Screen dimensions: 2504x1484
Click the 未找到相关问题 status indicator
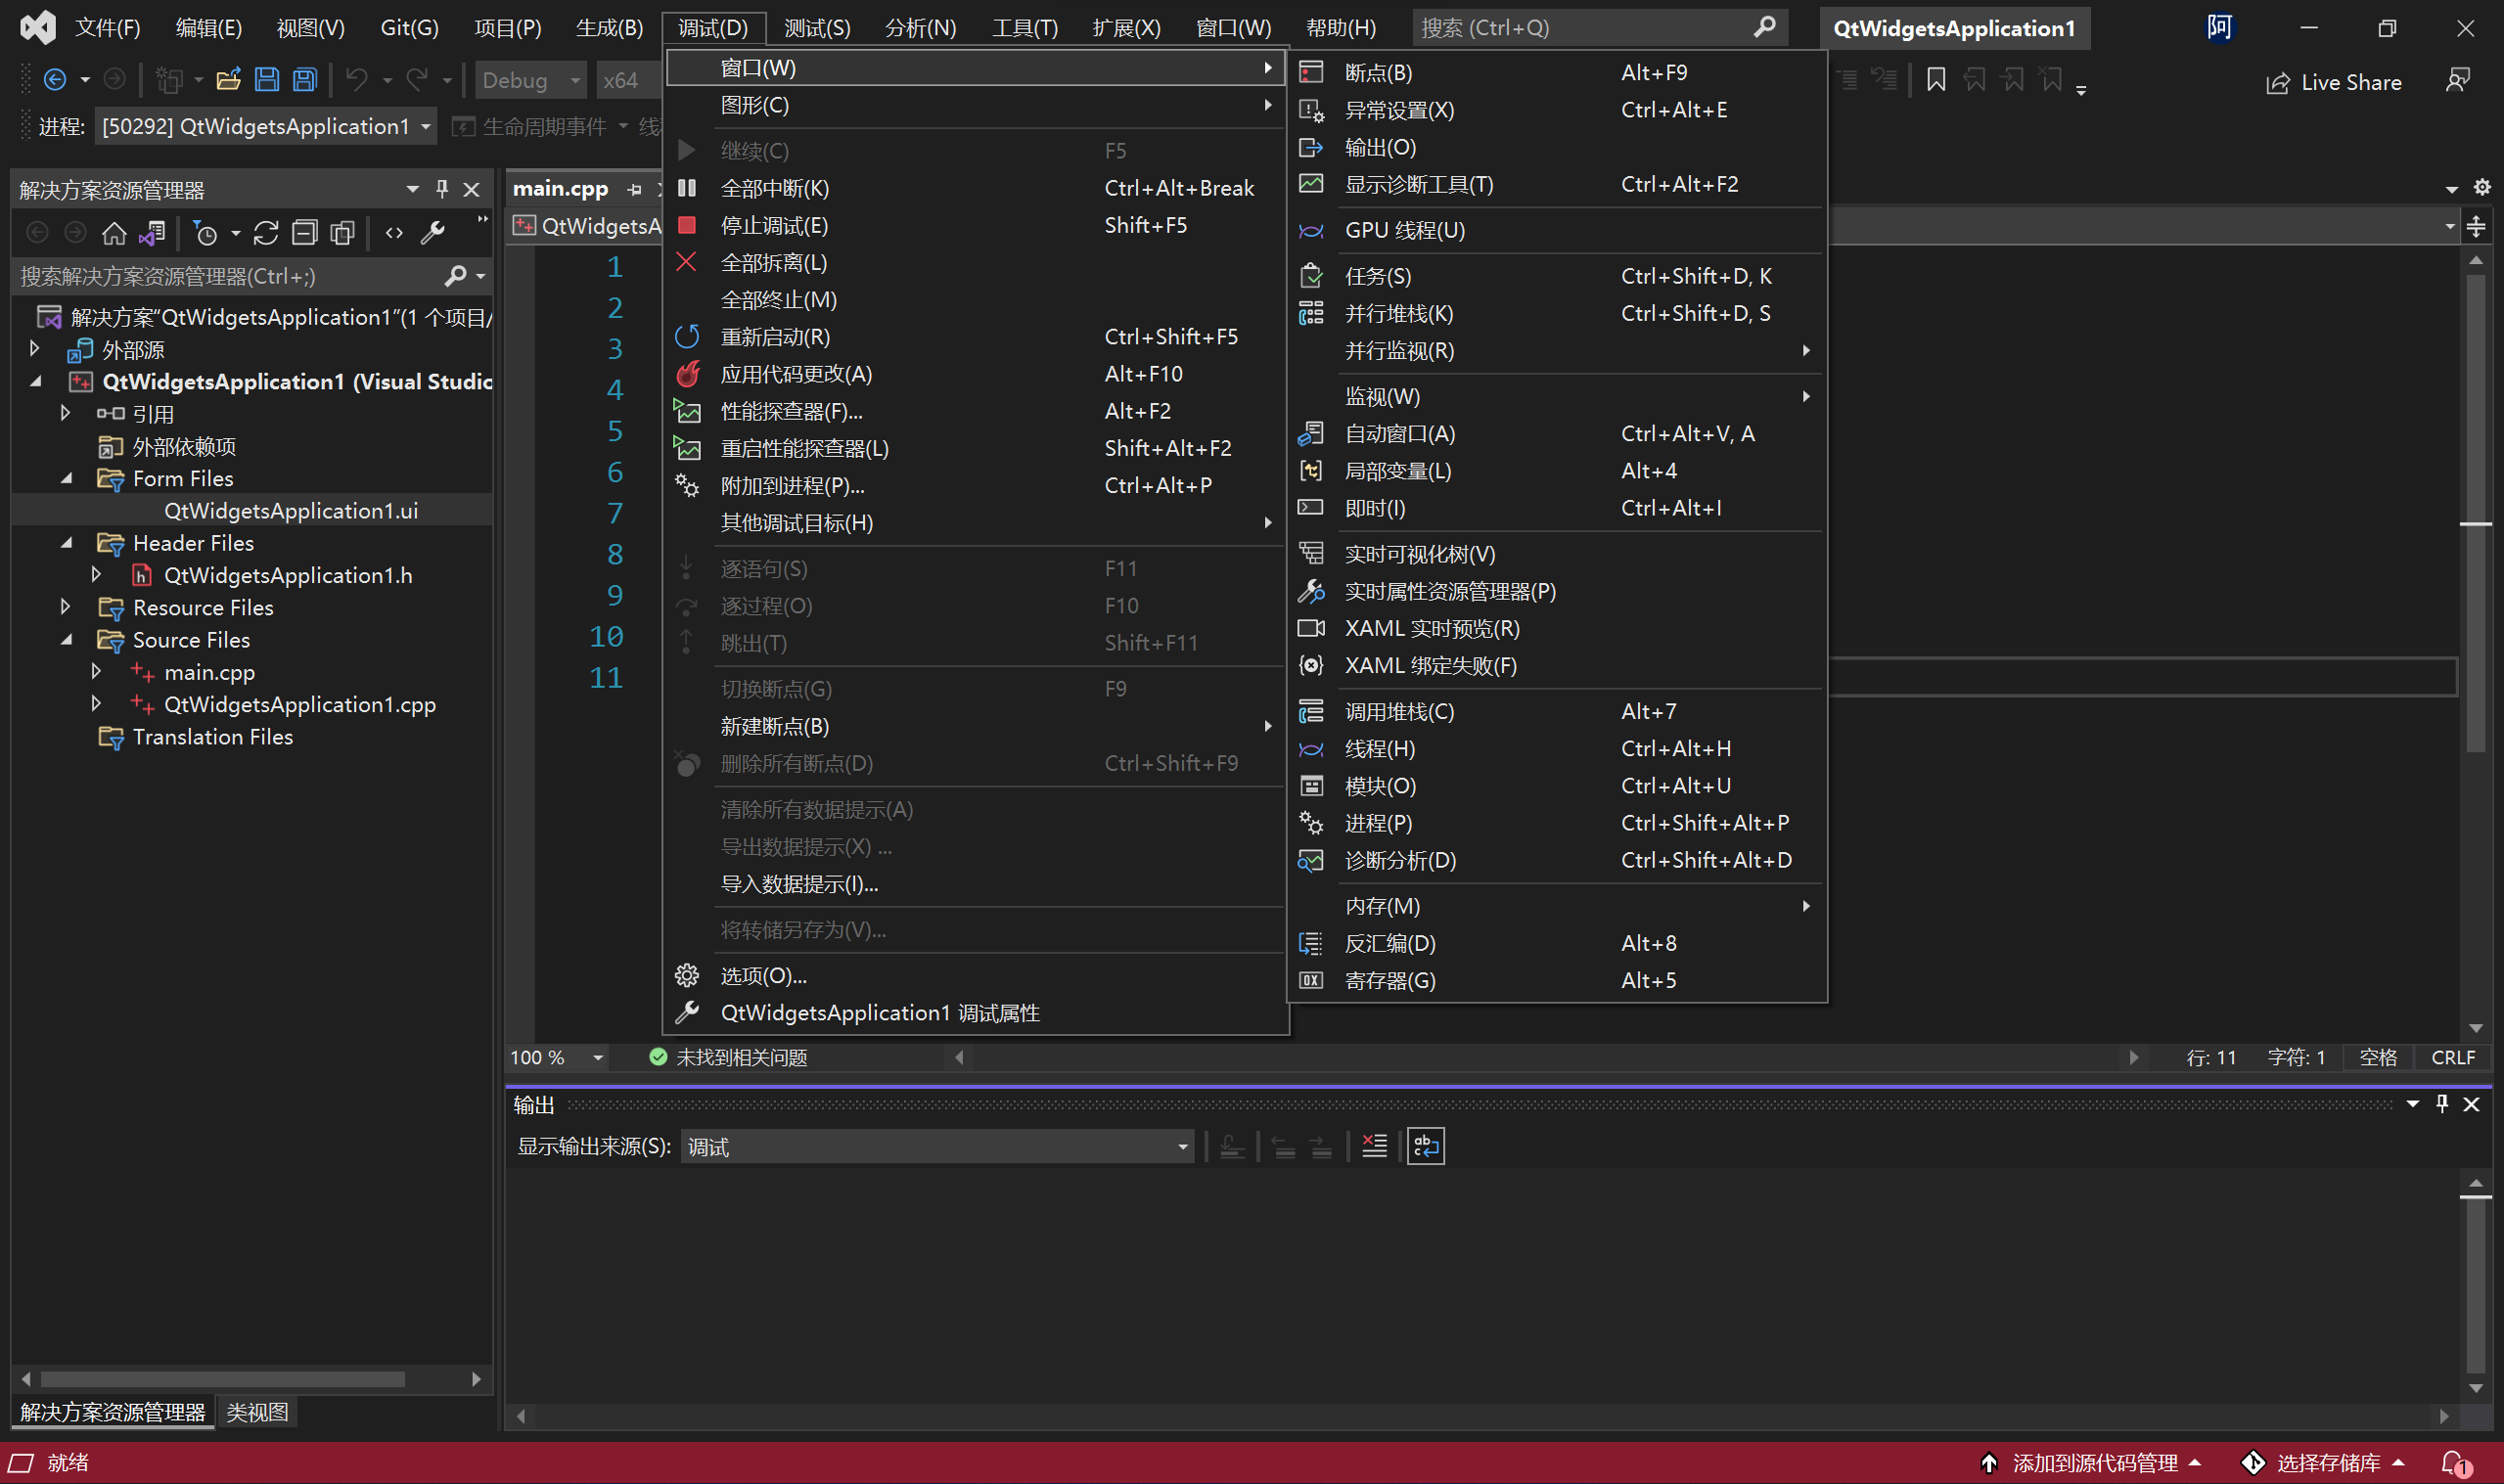point(728,1057)
